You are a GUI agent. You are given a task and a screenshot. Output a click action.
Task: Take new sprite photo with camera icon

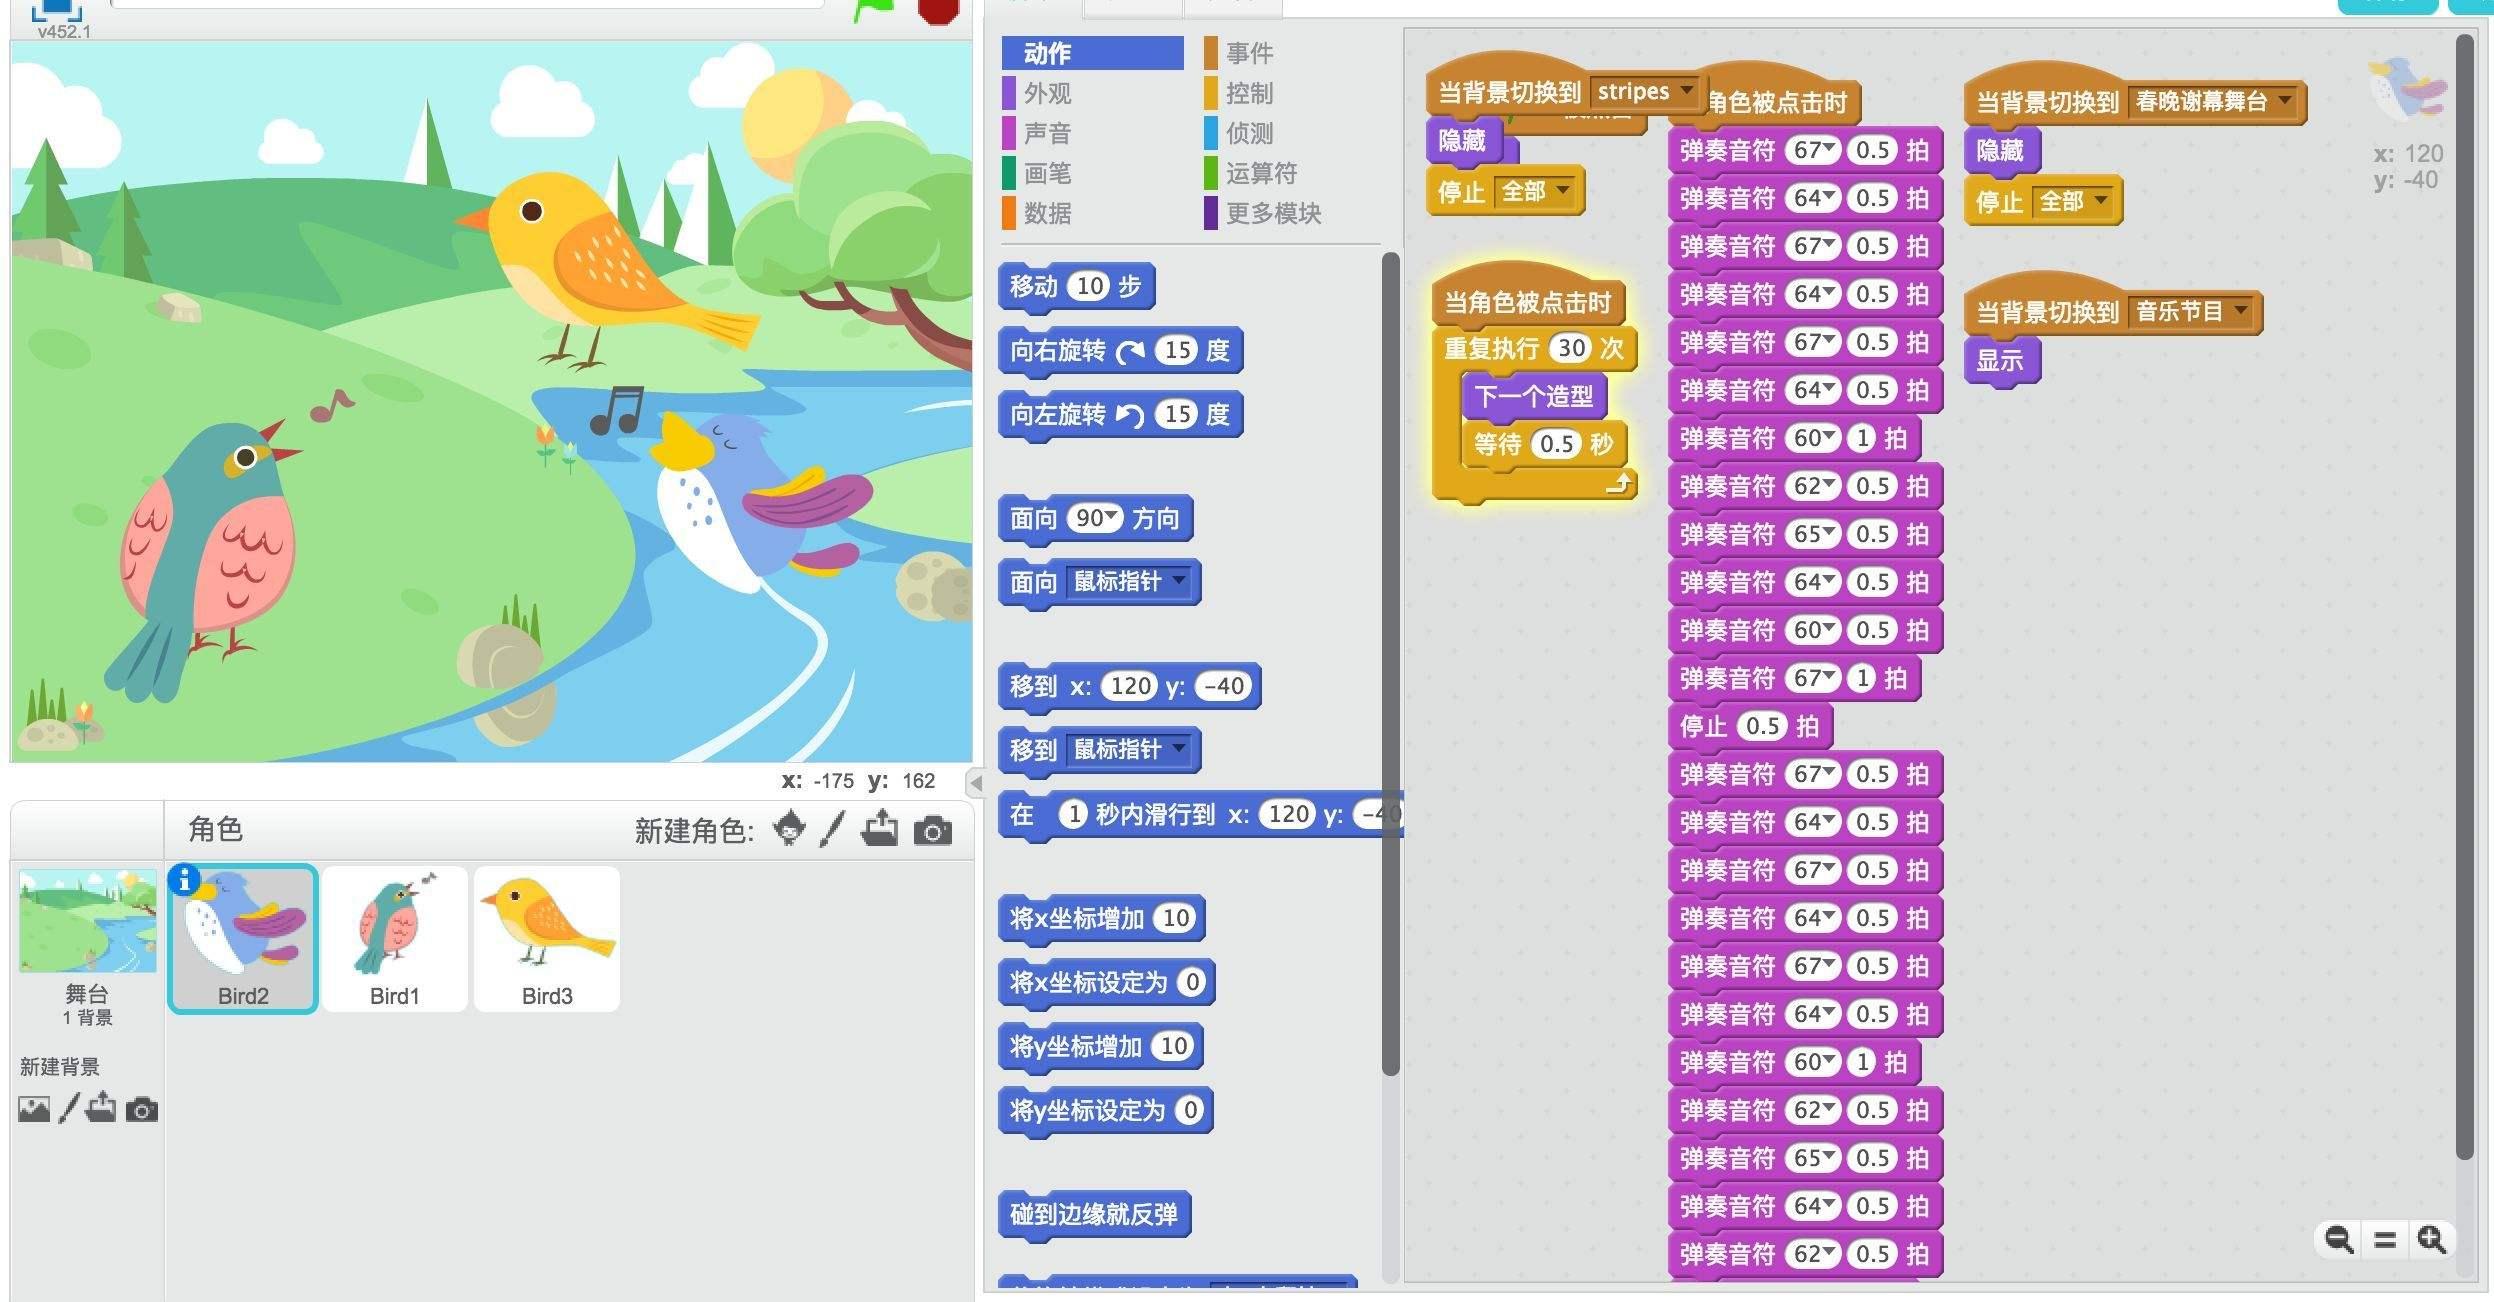click(x=932, y=830)
